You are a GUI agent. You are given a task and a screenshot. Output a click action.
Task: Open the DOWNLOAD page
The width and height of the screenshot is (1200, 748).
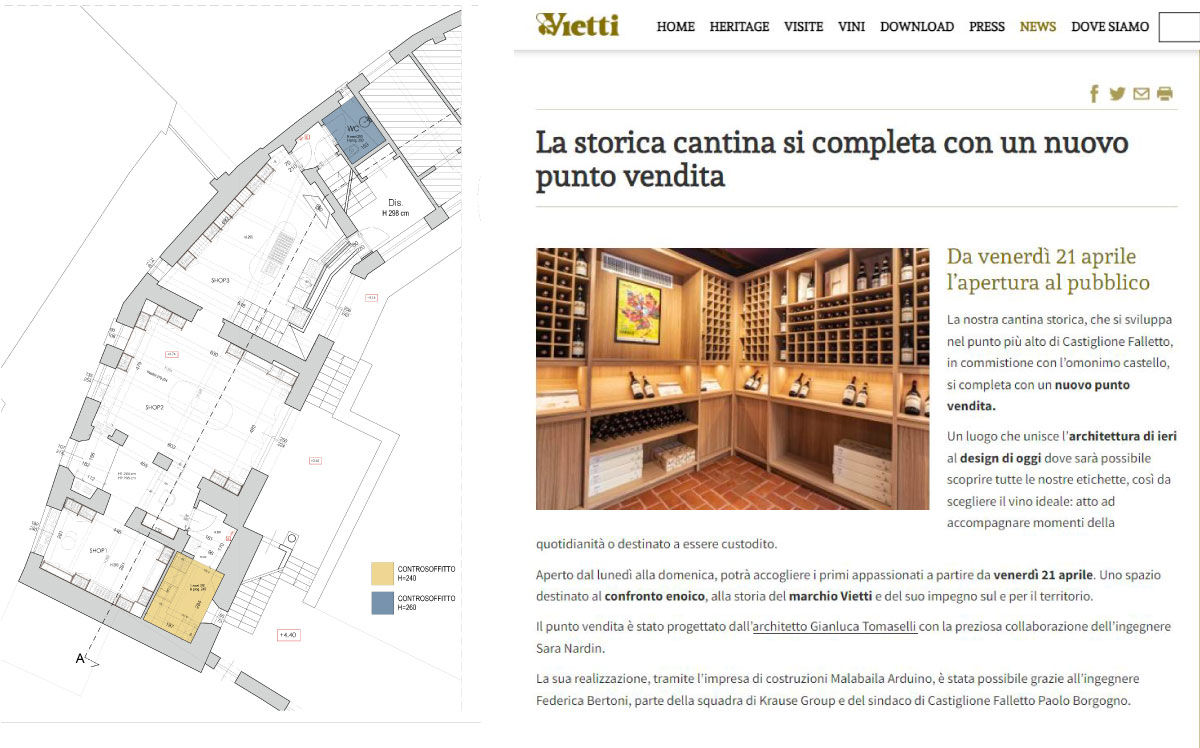coord(917,27)
